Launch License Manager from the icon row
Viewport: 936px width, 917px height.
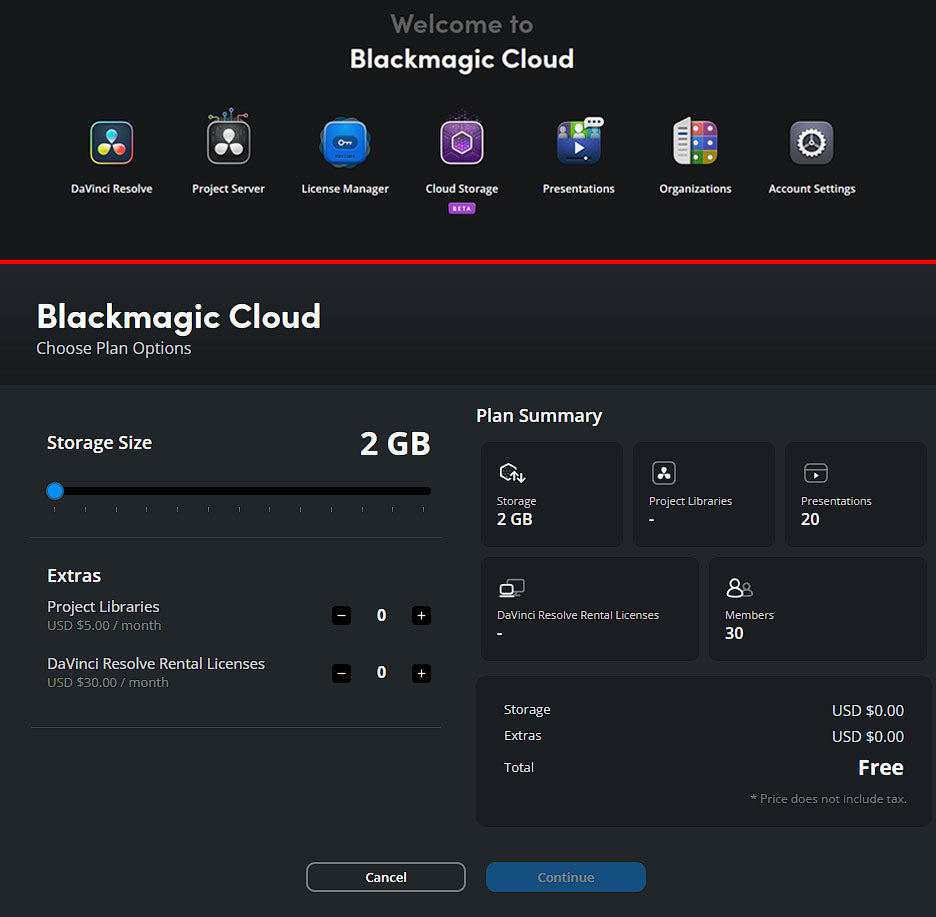[x=345, y=143]
